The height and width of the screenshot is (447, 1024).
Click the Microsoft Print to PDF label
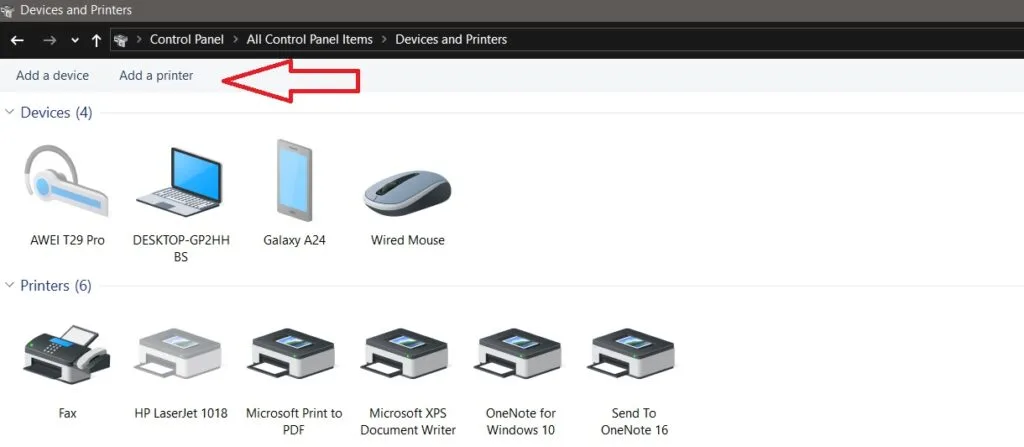(294, 422)
